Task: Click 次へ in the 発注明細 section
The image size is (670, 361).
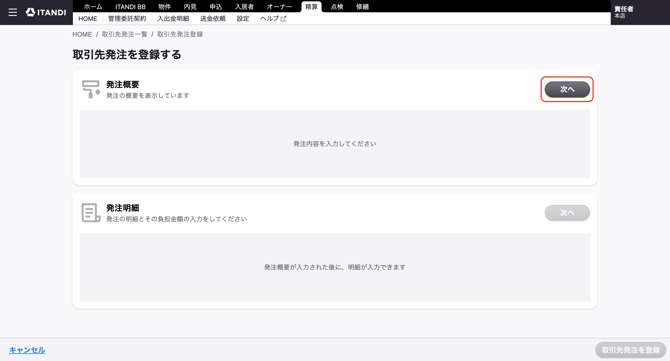Action: tap(567, 213)
